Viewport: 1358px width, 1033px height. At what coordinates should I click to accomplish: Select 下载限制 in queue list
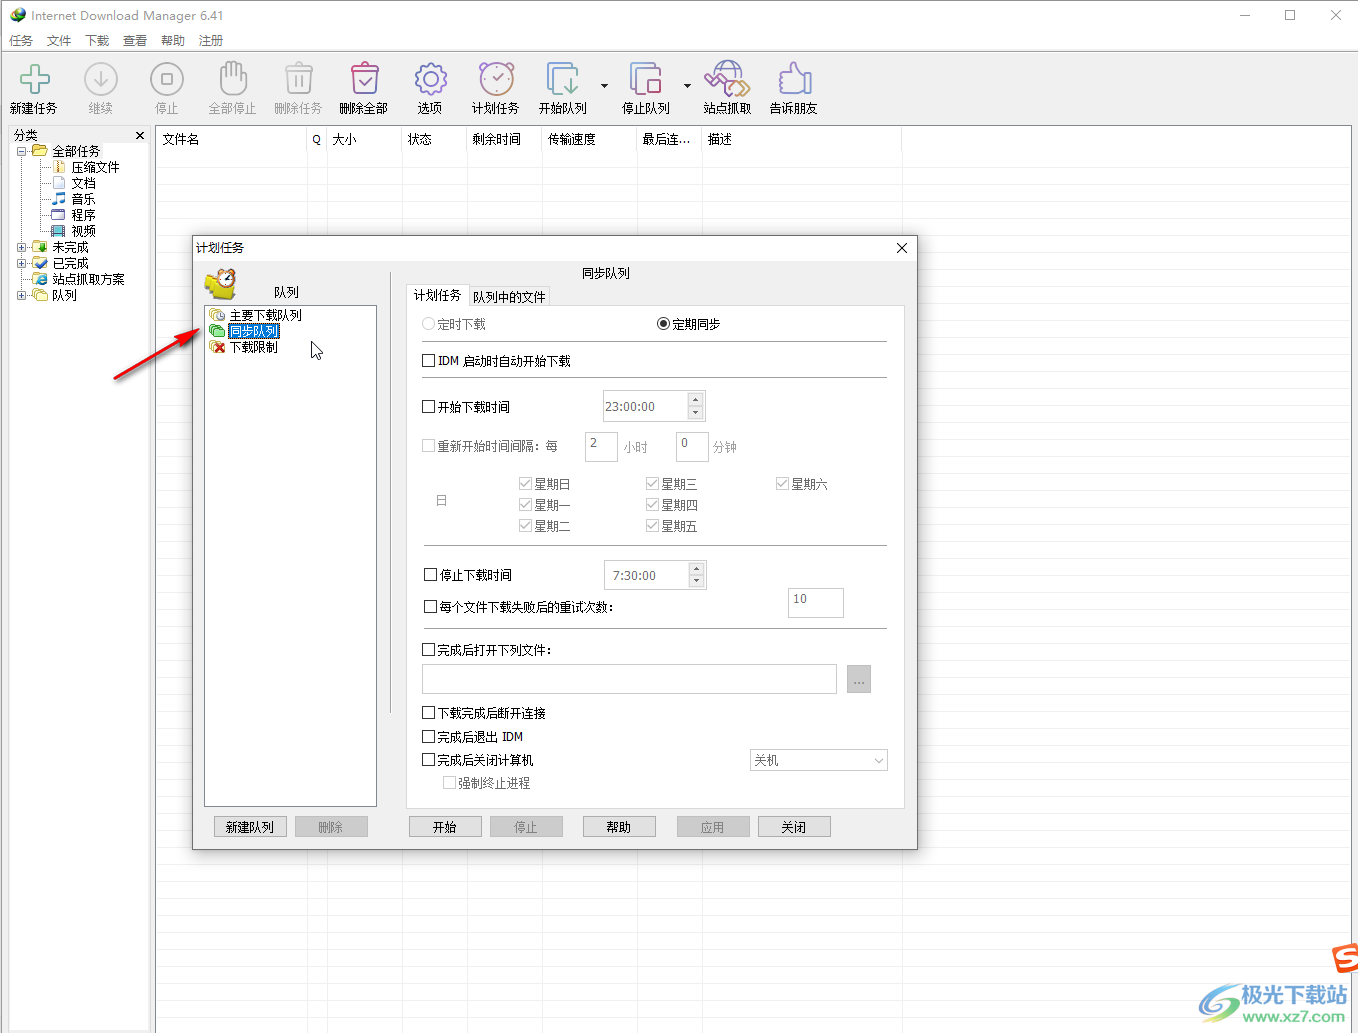tap(253, 347)
